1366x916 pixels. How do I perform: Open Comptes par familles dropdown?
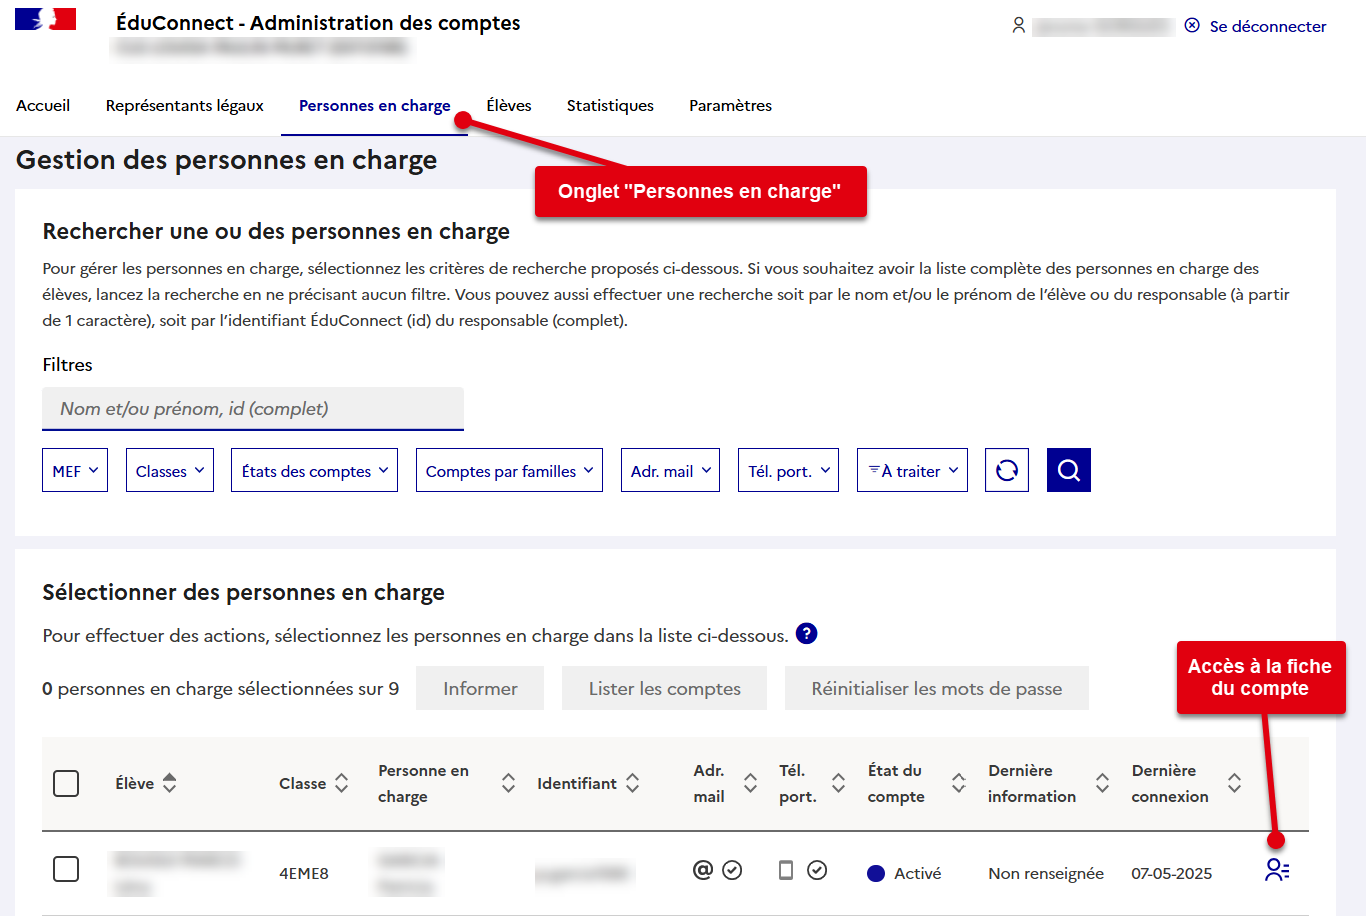[x=510, y=470]
